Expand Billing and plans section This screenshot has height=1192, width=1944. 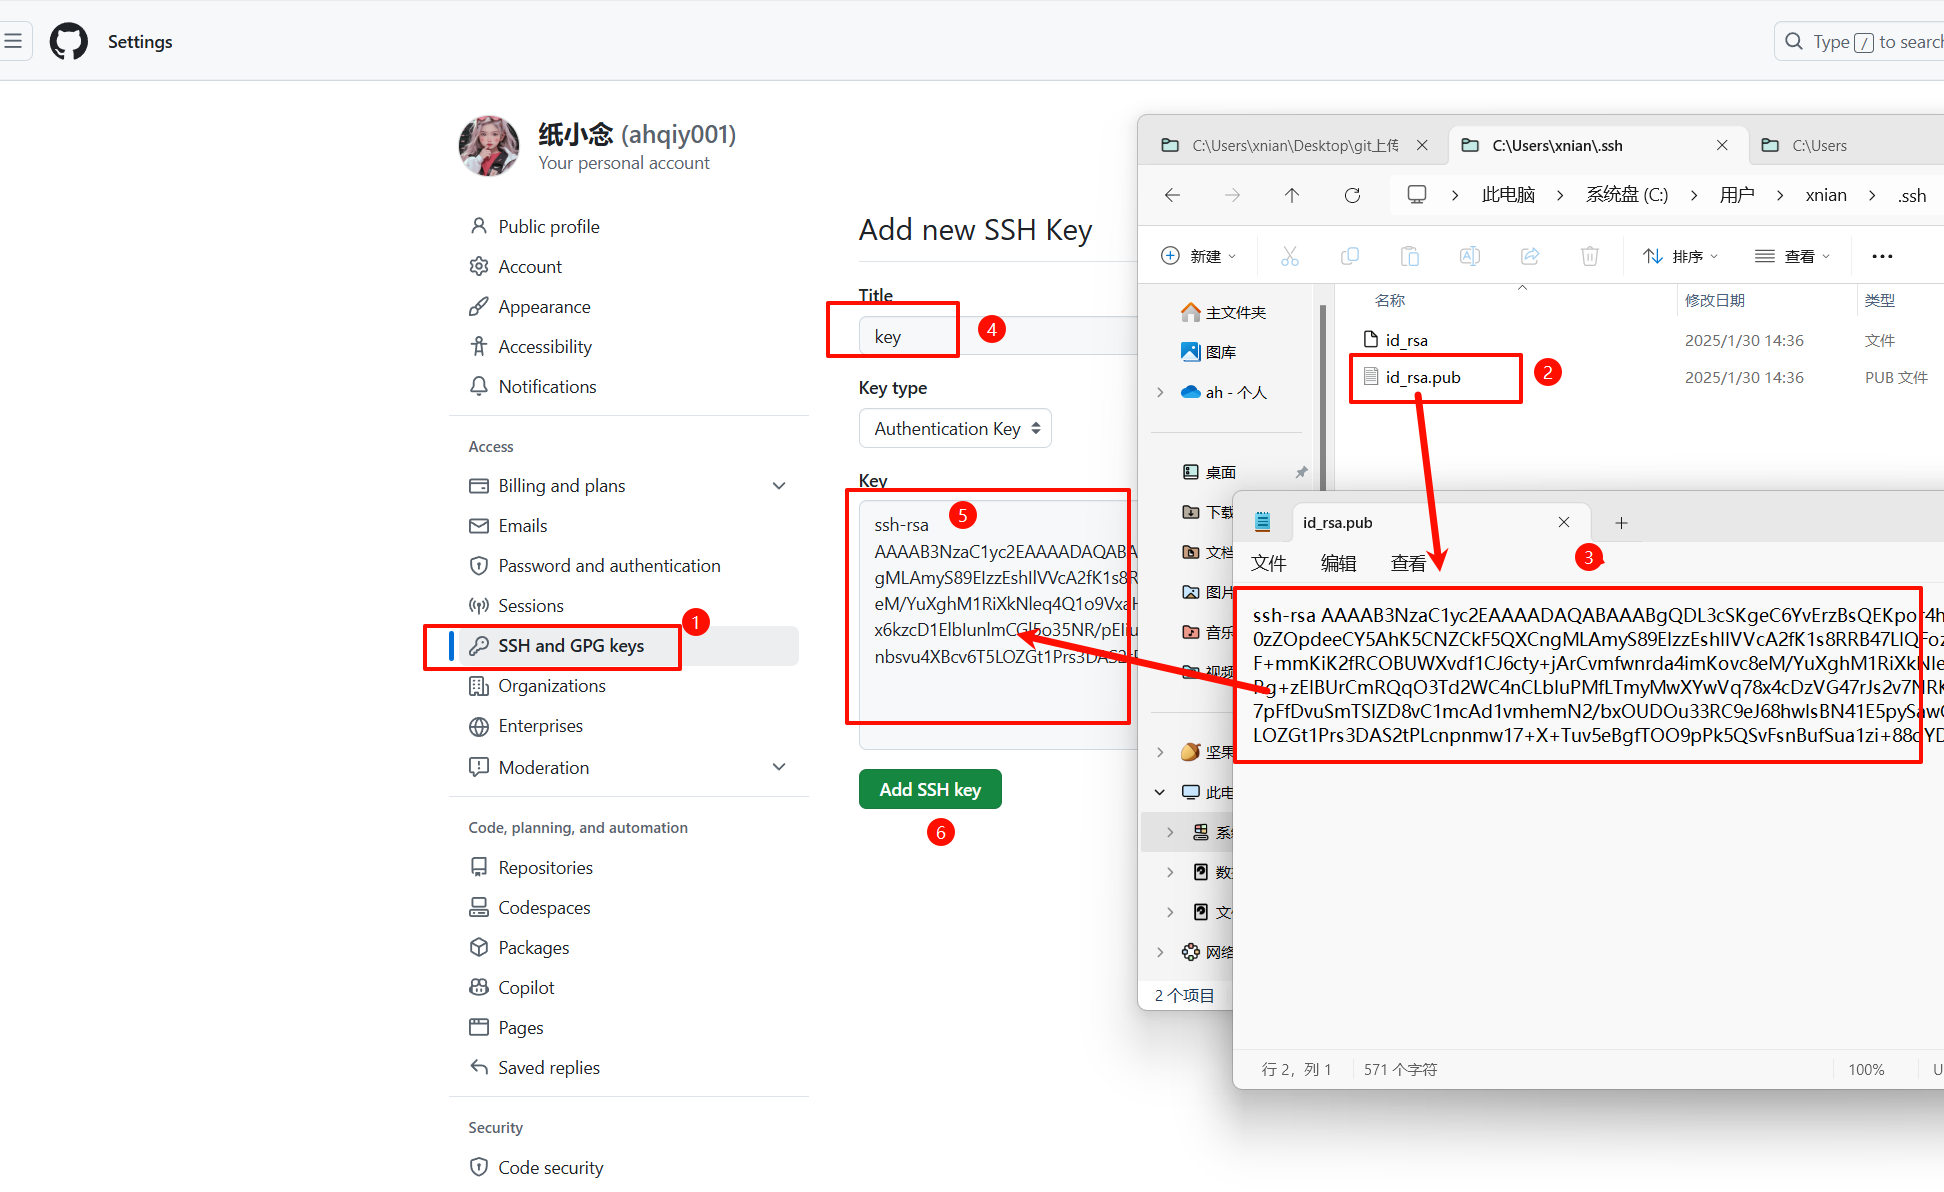779,486
